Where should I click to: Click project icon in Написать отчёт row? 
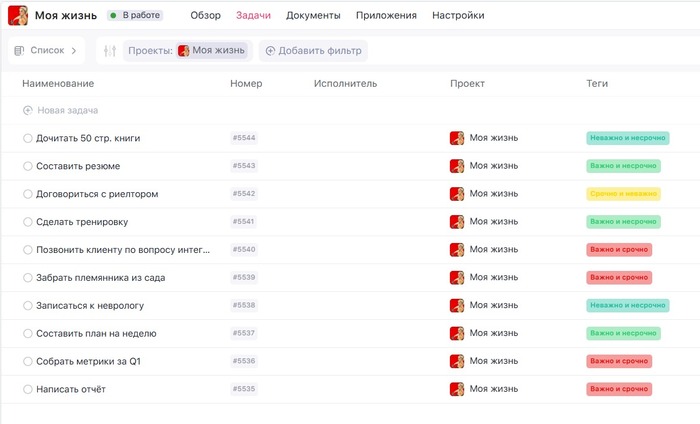(x=457, y=389)
